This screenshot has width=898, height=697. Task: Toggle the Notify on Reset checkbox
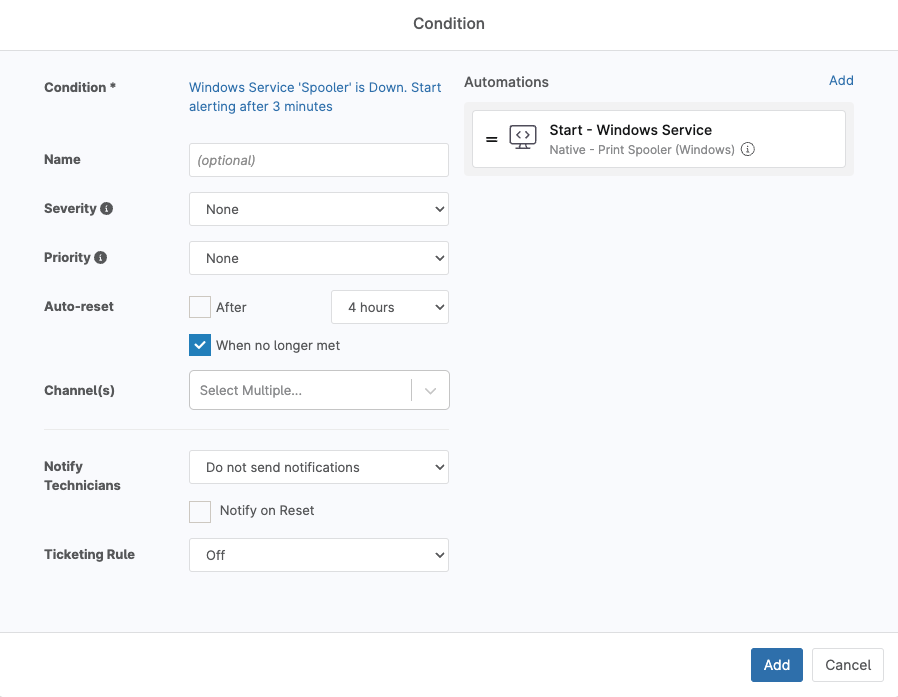(200, 511)
